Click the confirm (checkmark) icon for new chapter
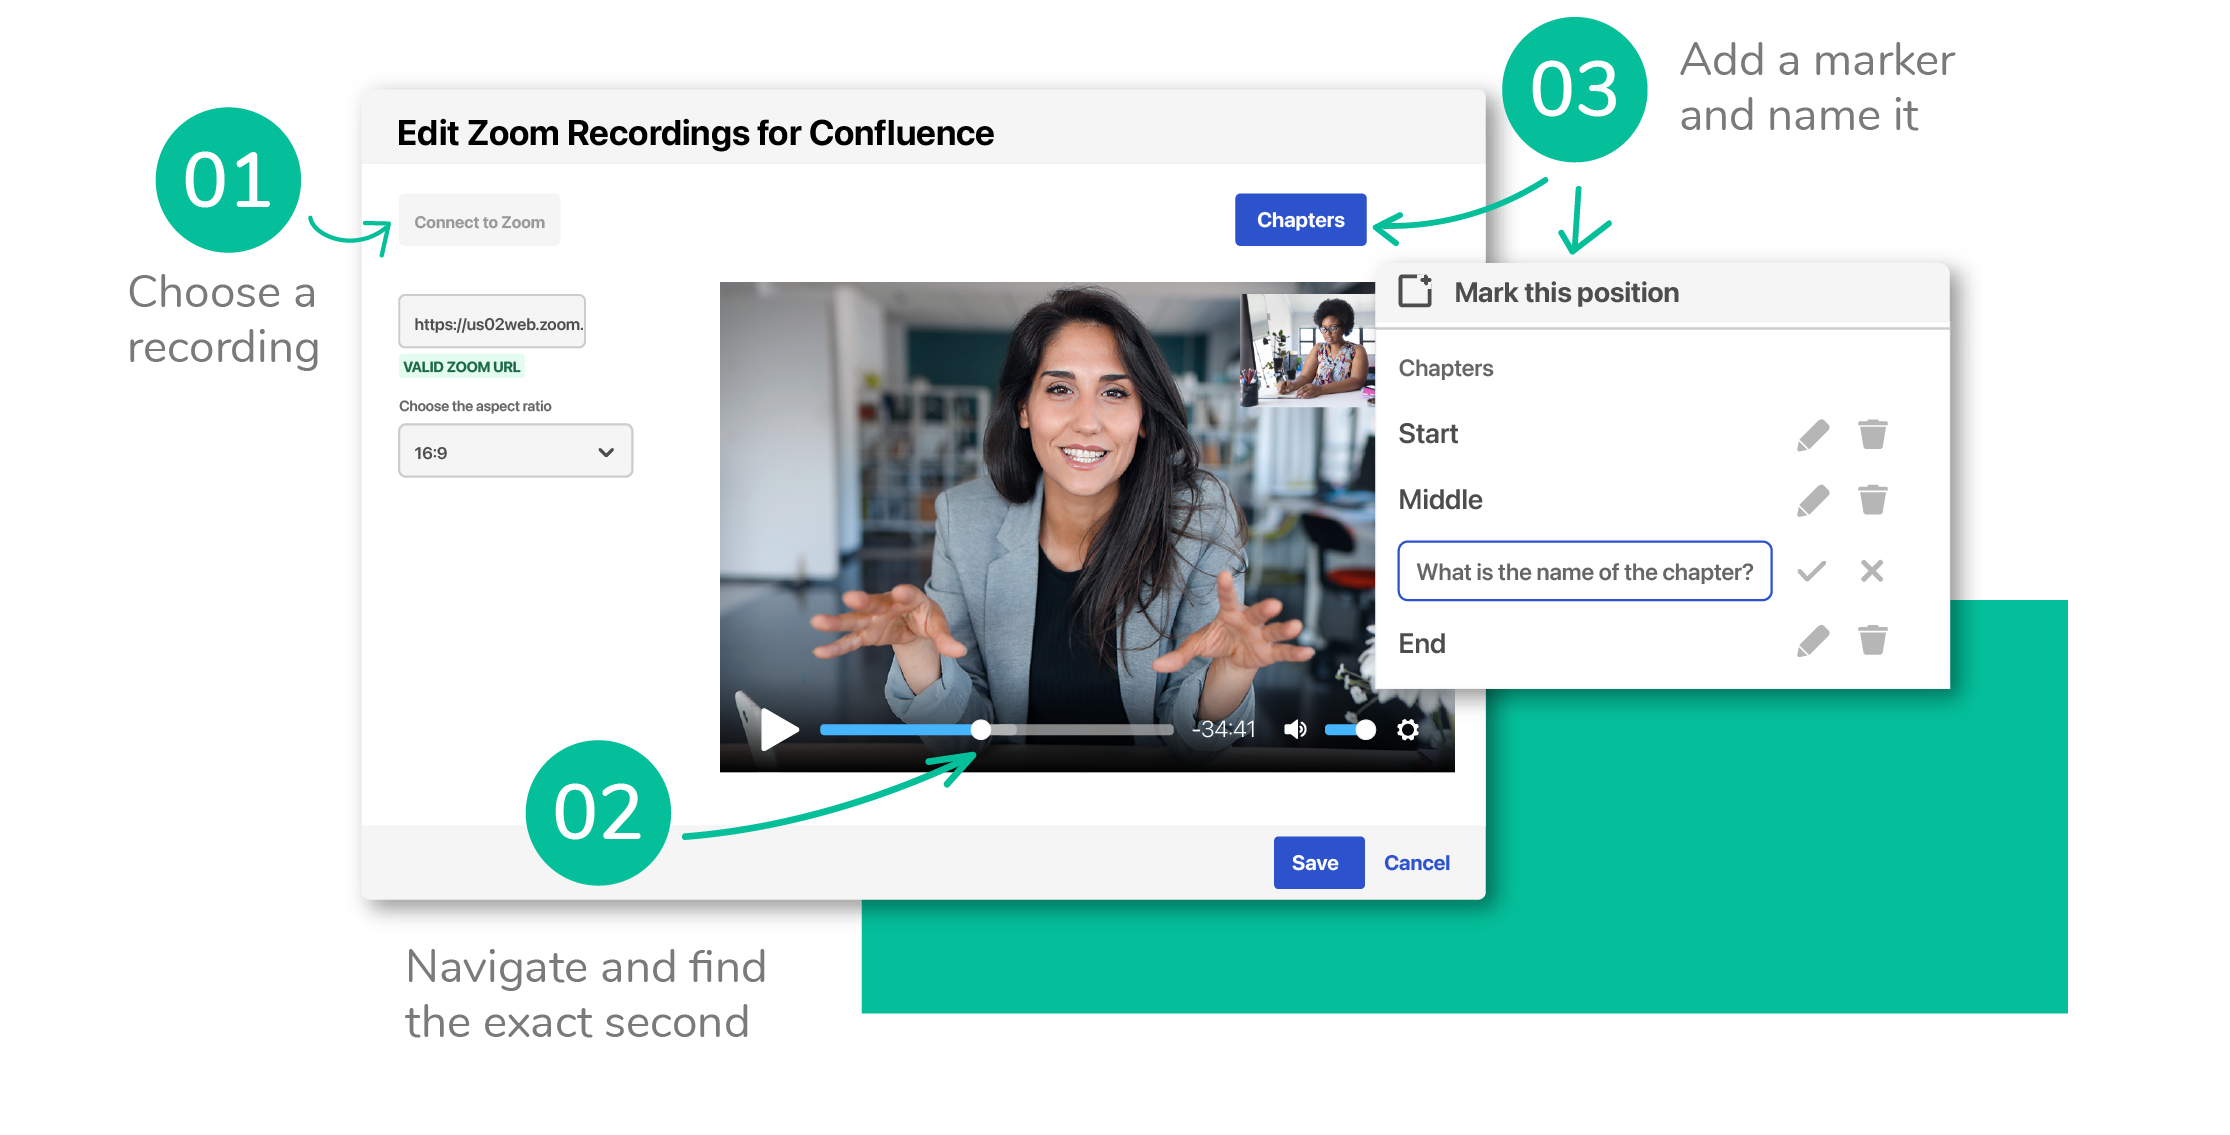 click(x=1812, y=570)
